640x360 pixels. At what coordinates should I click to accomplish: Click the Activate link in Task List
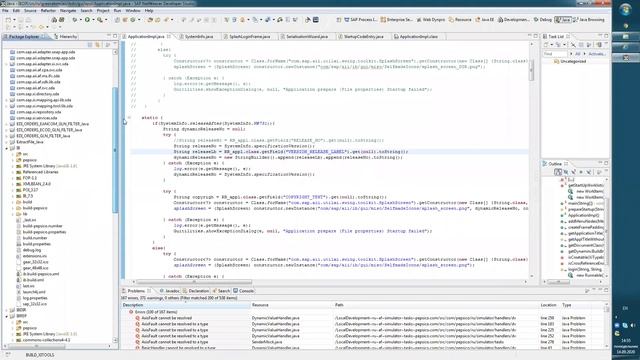click(596, 54)
